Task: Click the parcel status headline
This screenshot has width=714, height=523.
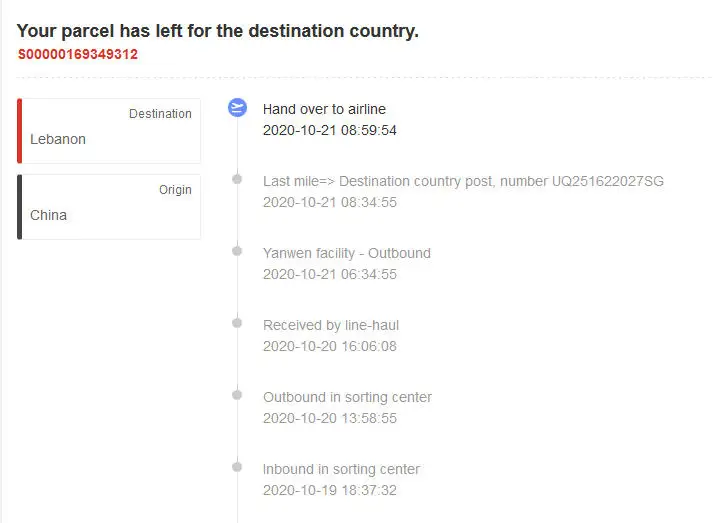Action: 218,31
